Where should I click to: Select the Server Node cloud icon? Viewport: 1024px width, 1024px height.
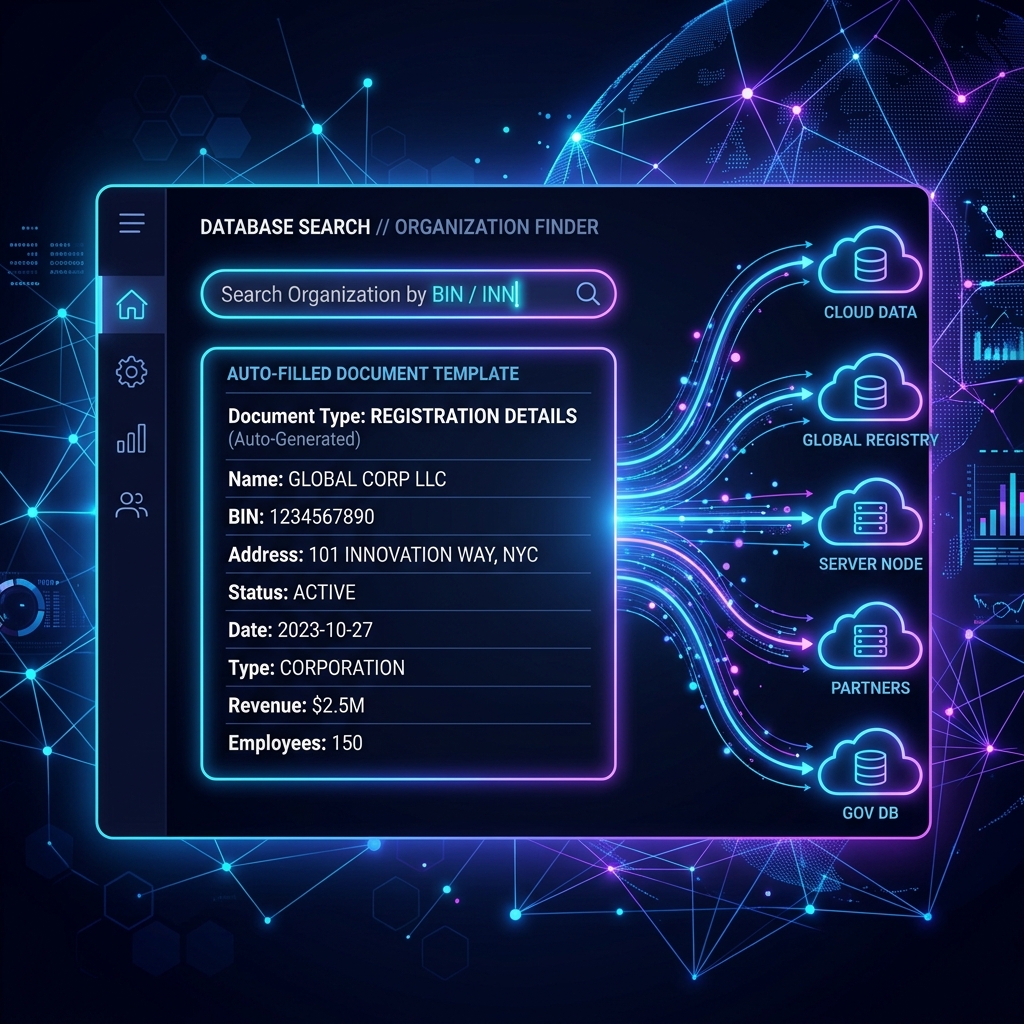[870, 513]
